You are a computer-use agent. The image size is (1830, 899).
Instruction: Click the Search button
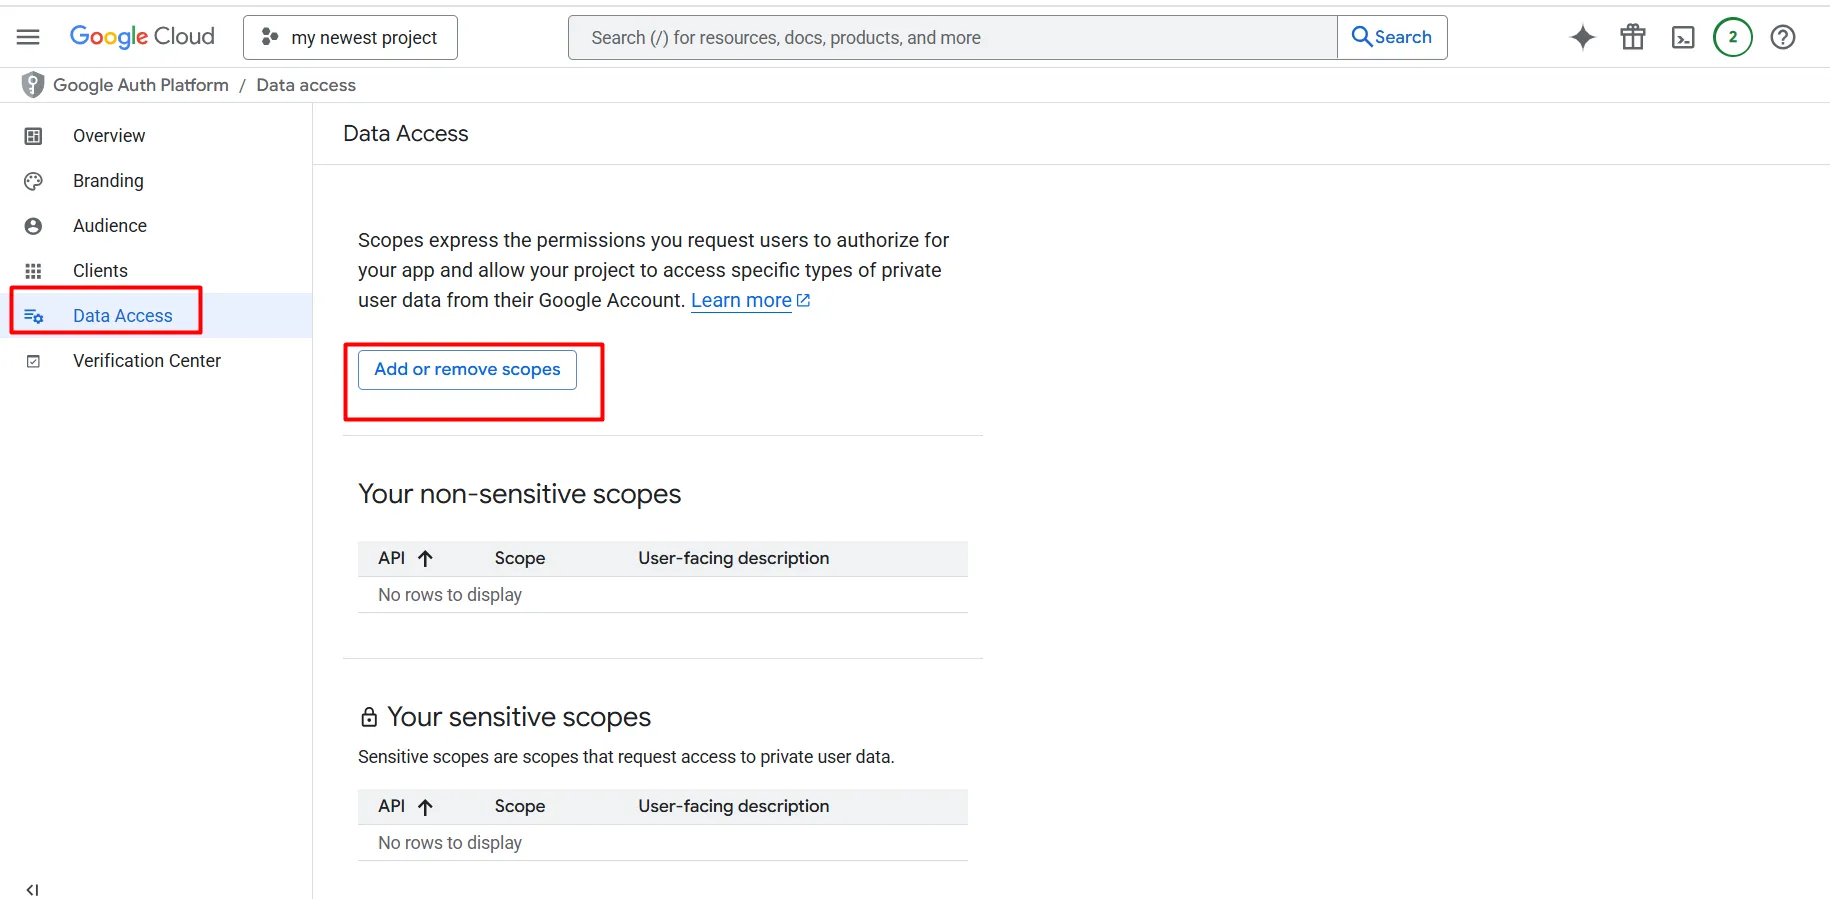click(1392, 37)
